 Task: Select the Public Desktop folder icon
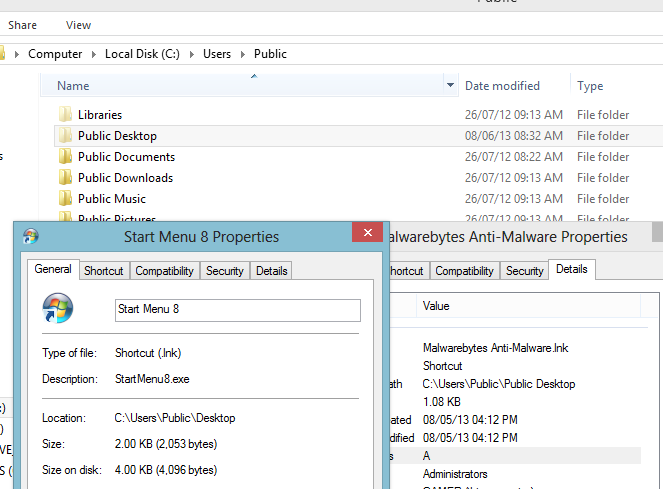[66, 136]
